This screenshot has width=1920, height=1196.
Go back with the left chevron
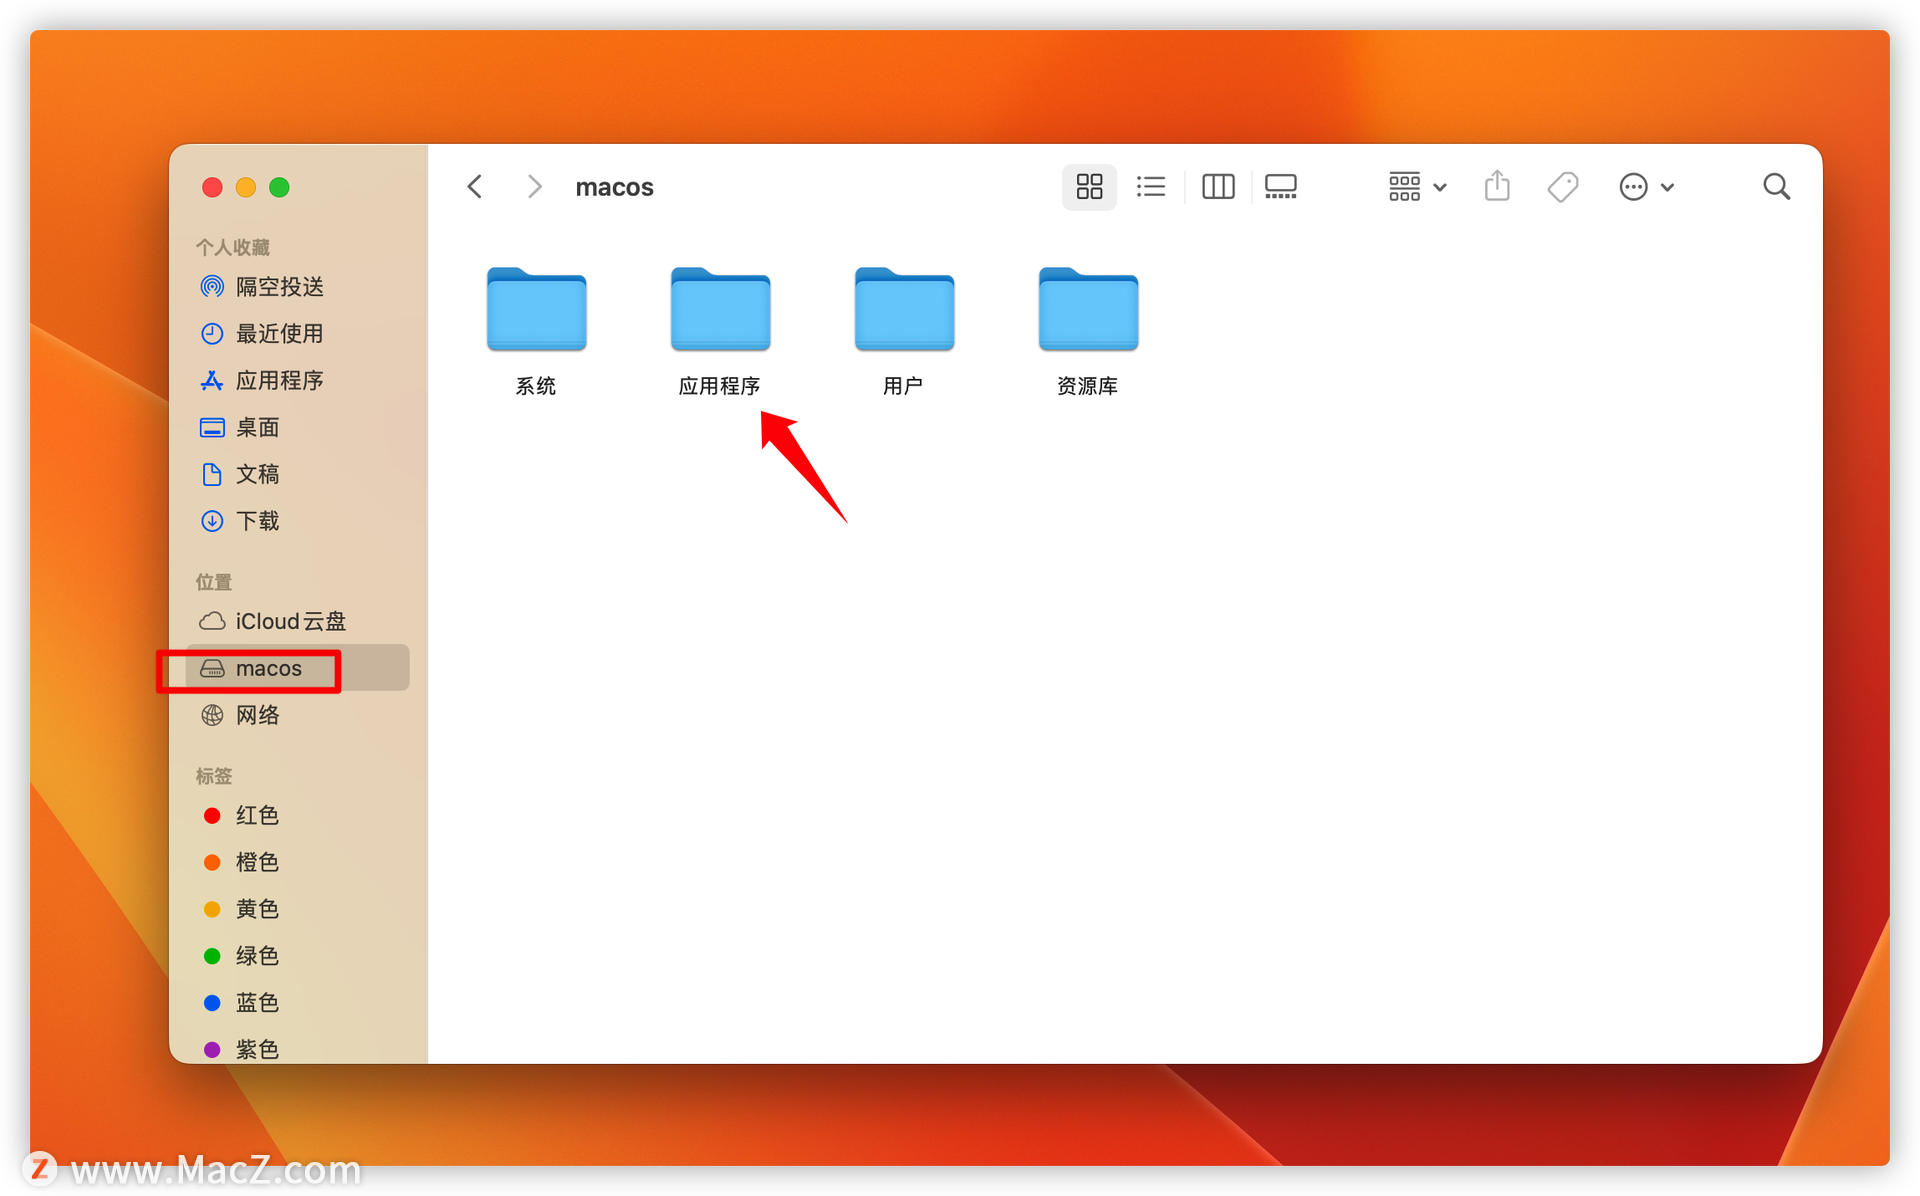(x=475, y=187)
